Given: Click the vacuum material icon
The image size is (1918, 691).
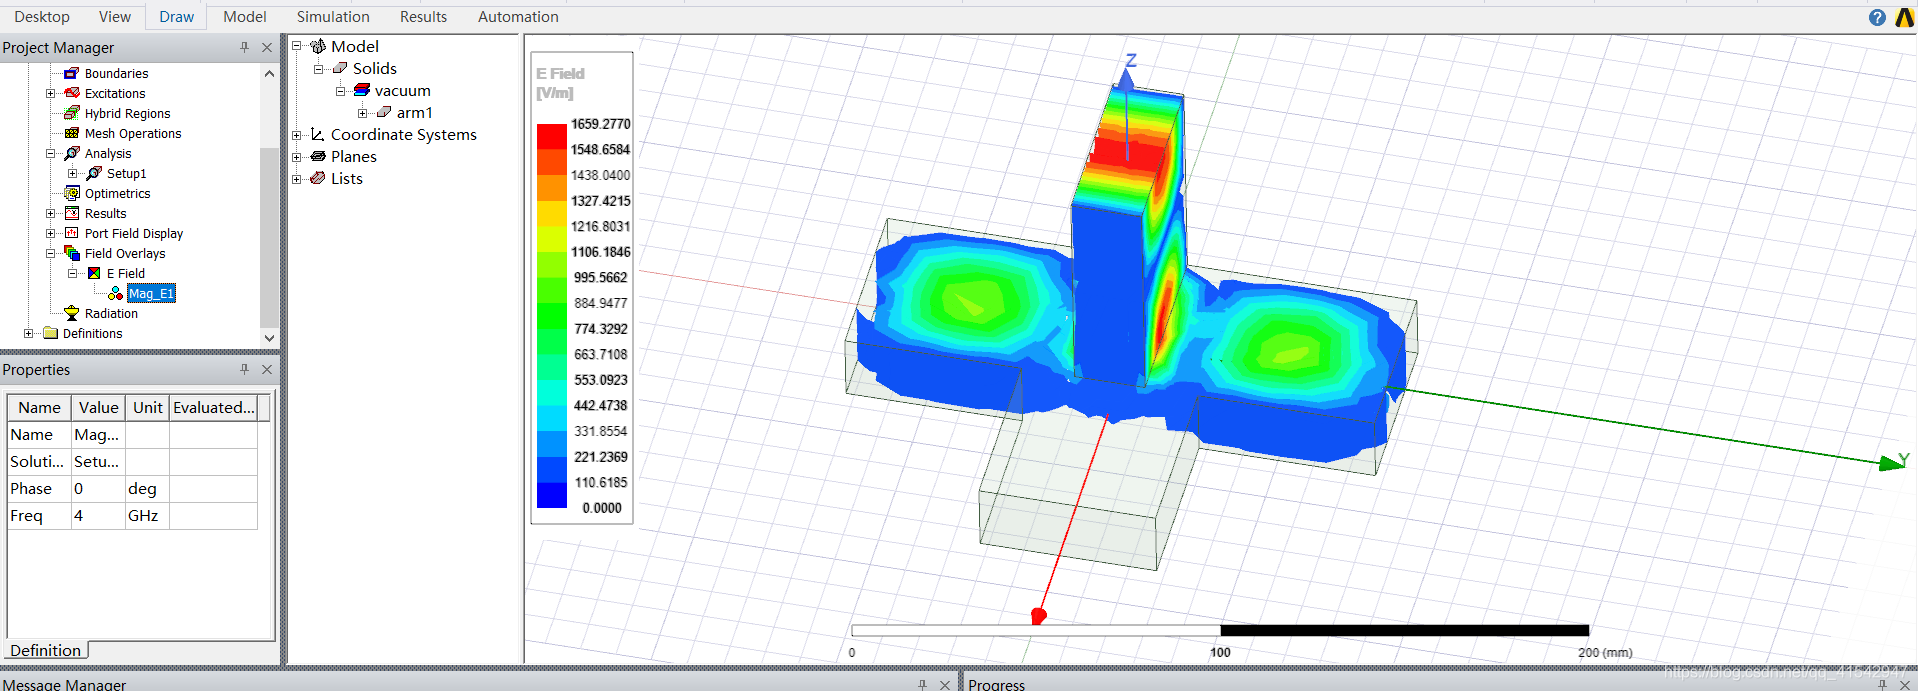Looking at the screenshot, I should (362, 90).
